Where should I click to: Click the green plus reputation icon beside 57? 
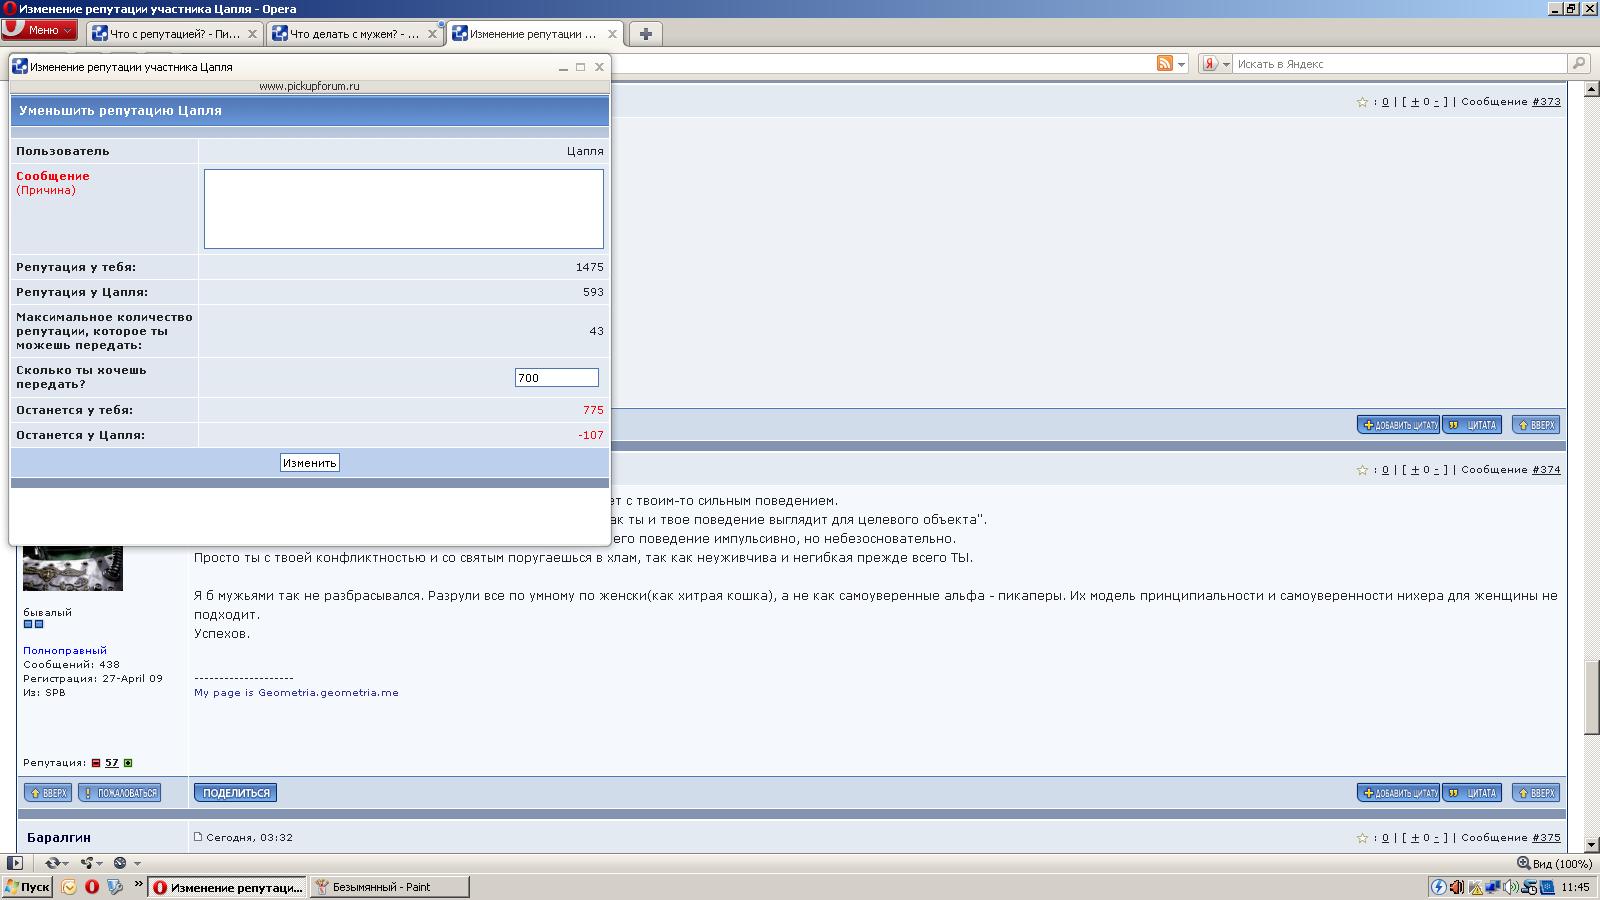click(x=128, y=763)
